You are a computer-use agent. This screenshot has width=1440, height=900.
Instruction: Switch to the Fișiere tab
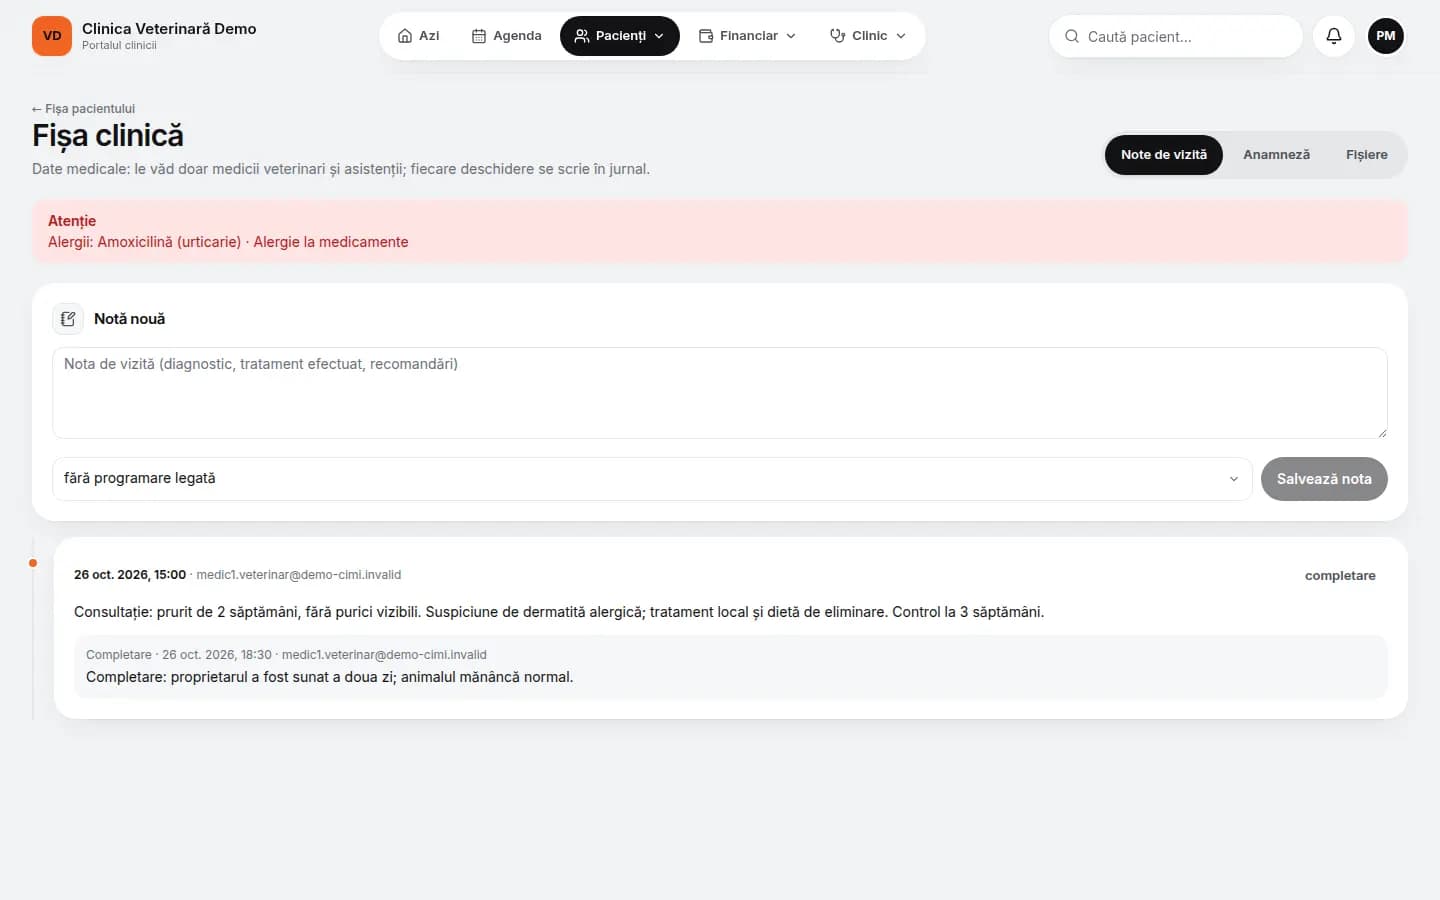point(1366,155)
